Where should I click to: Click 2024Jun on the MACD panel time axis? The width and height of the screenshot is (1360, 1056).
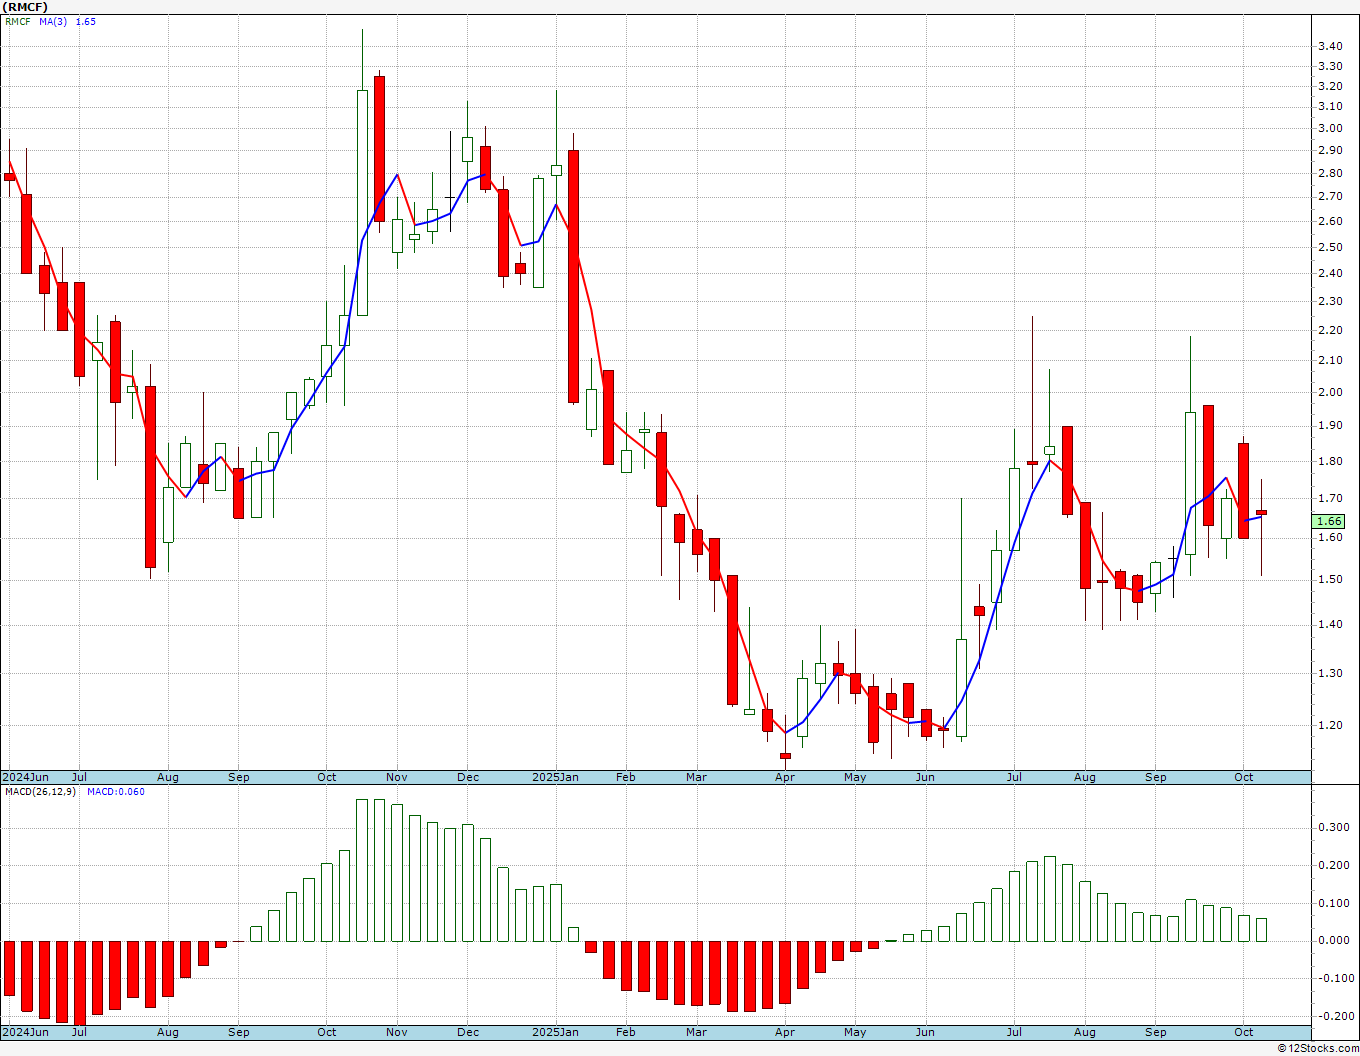click(25, 1032)
